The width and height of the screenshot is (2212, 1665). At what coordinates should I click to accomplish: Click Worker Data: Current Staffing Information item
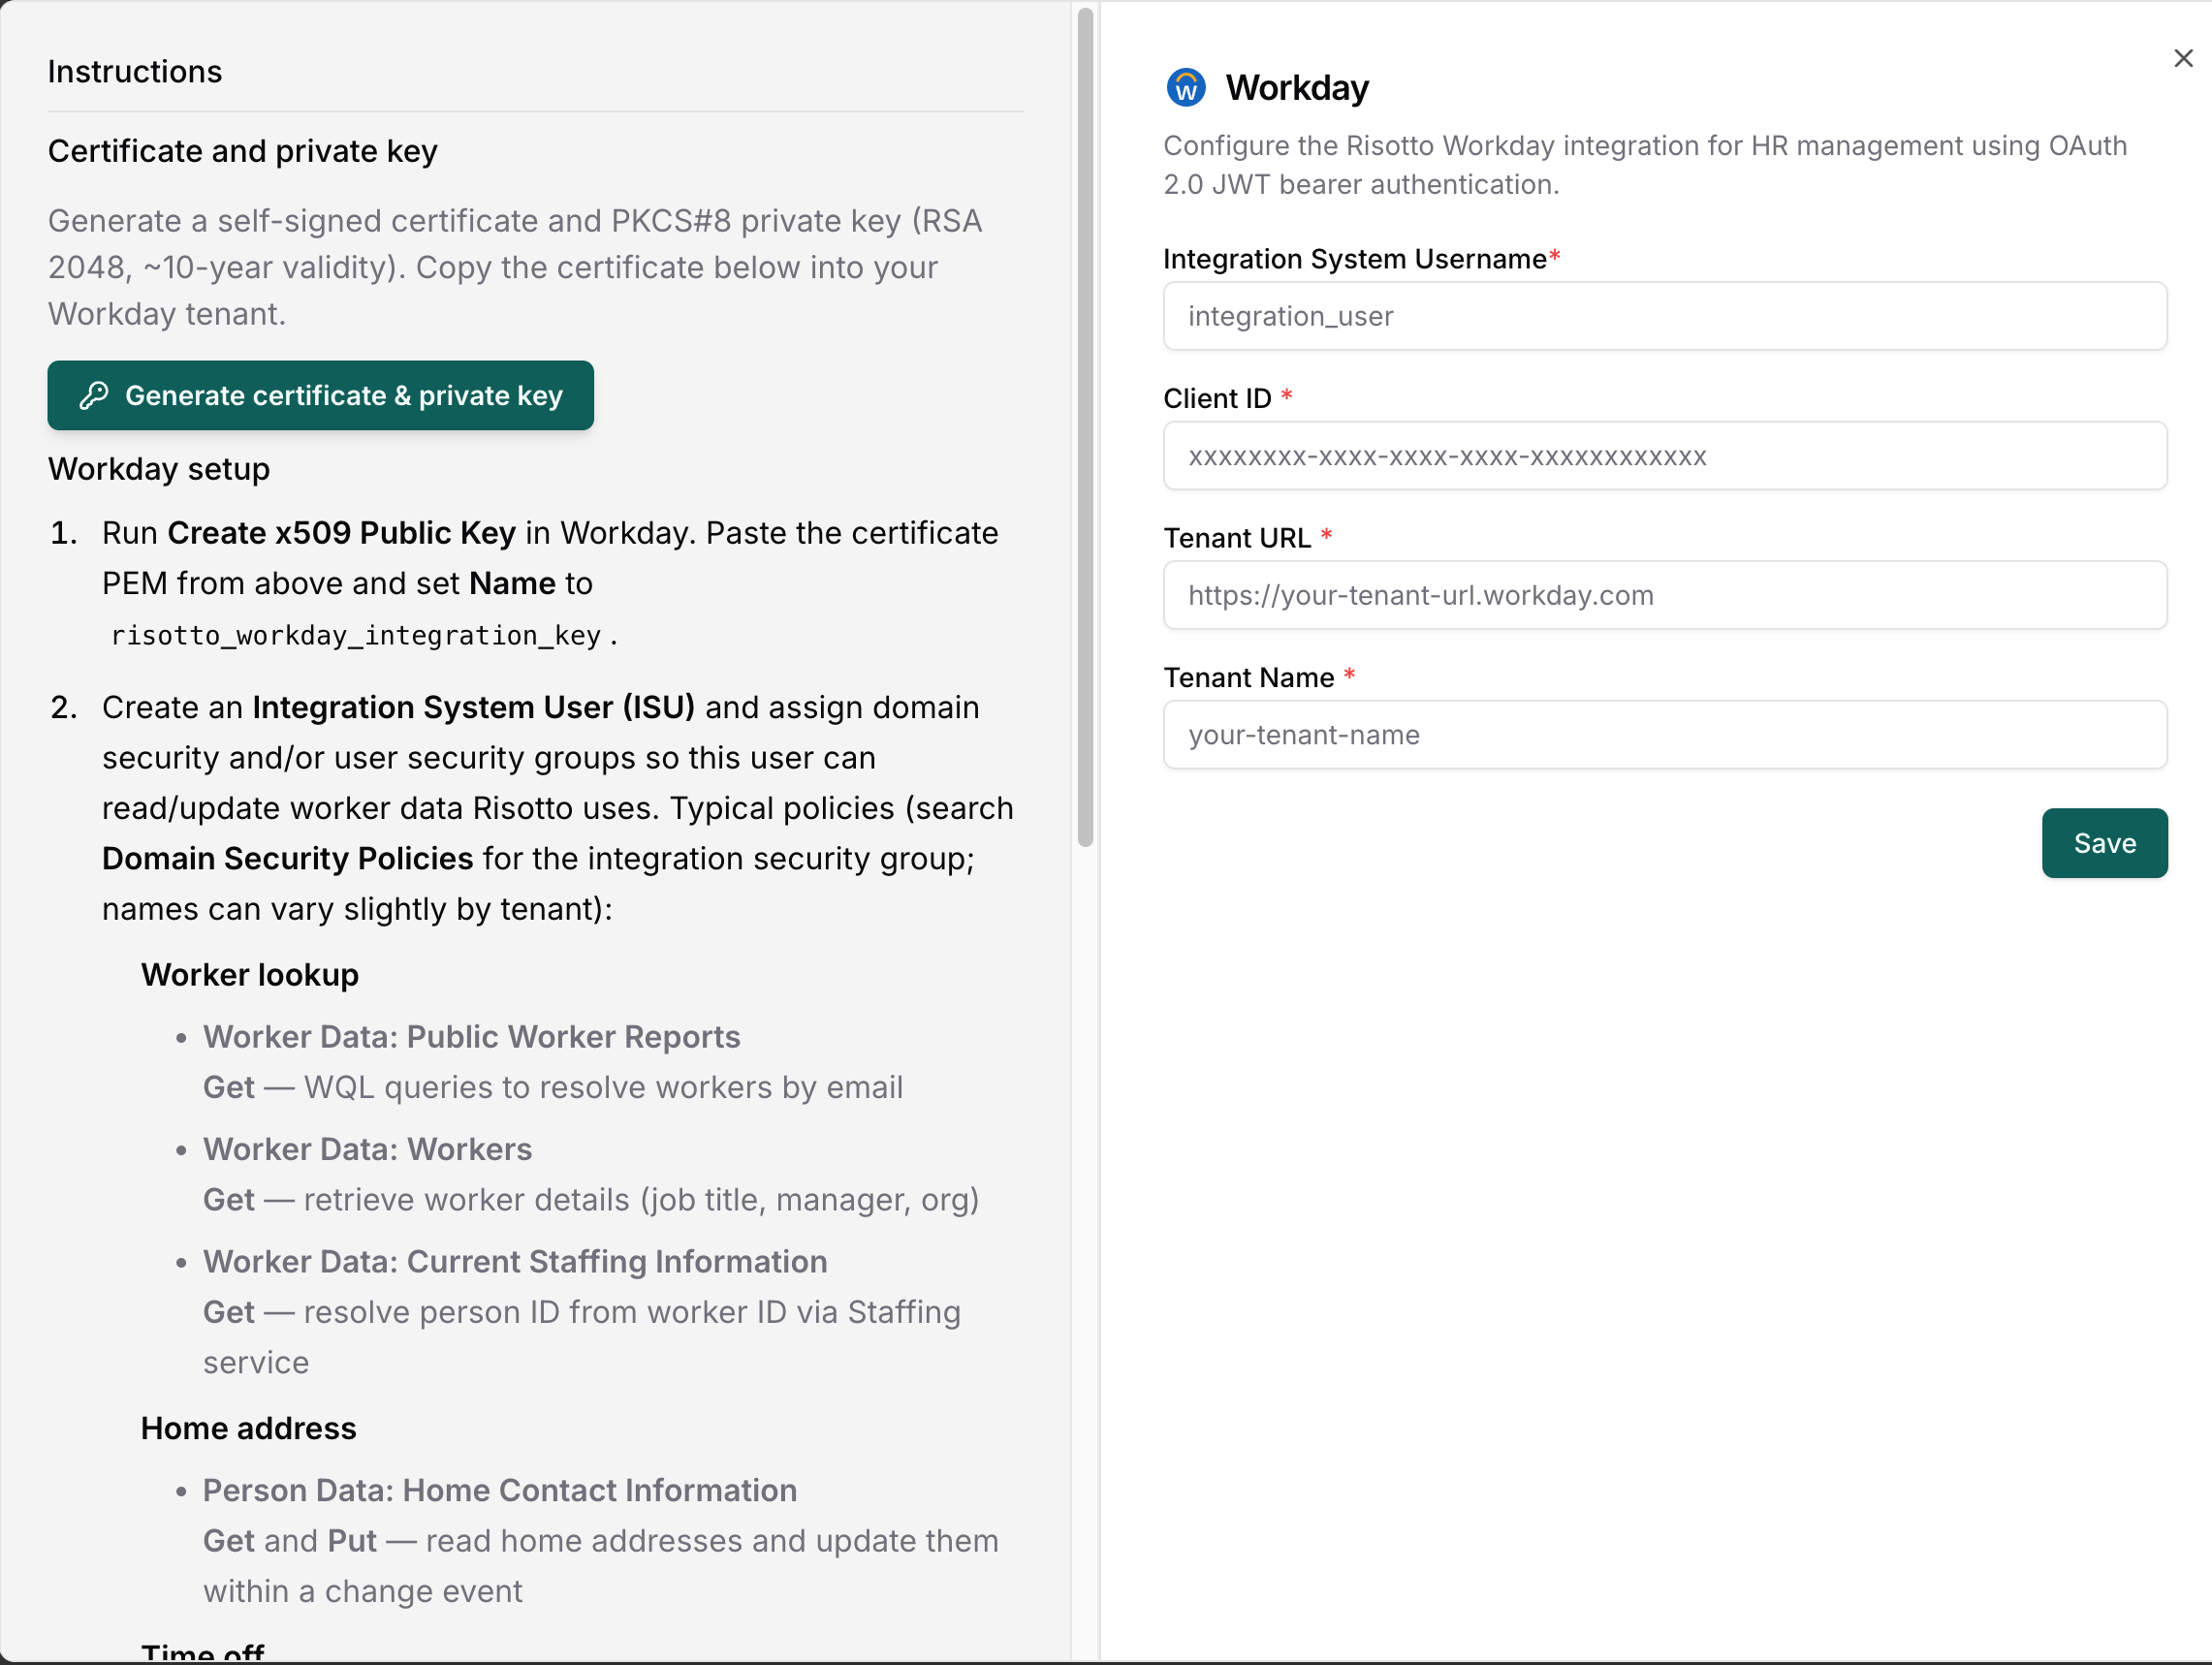tap(515, 1262)
